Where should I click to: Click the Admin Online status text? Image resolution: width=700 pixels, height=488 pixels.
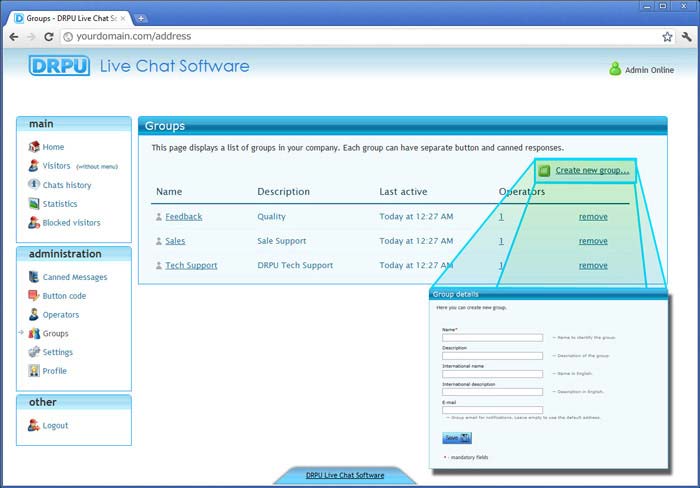[650, 70]
